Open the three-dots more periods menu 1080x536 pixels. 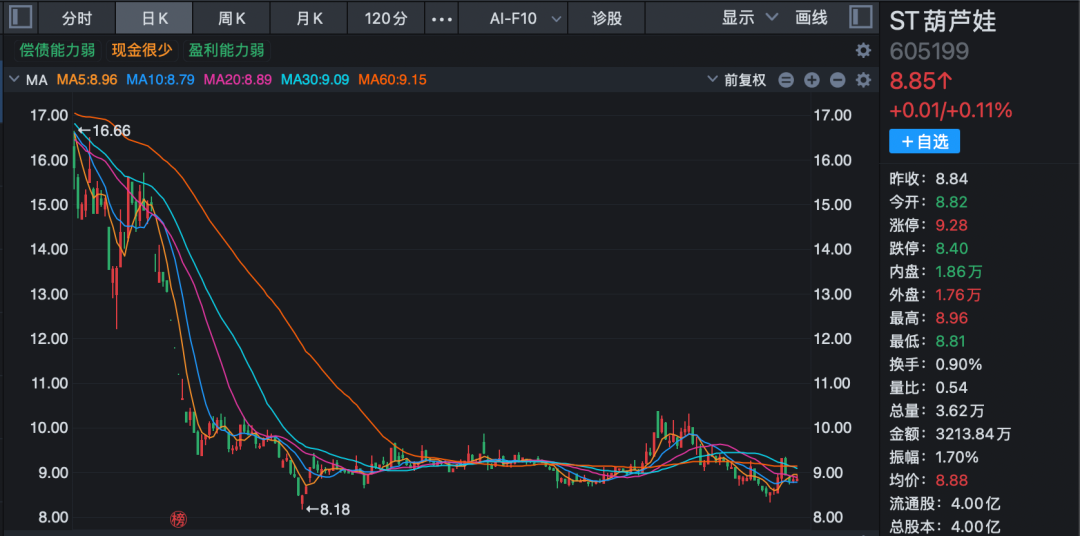coord(442,19)
